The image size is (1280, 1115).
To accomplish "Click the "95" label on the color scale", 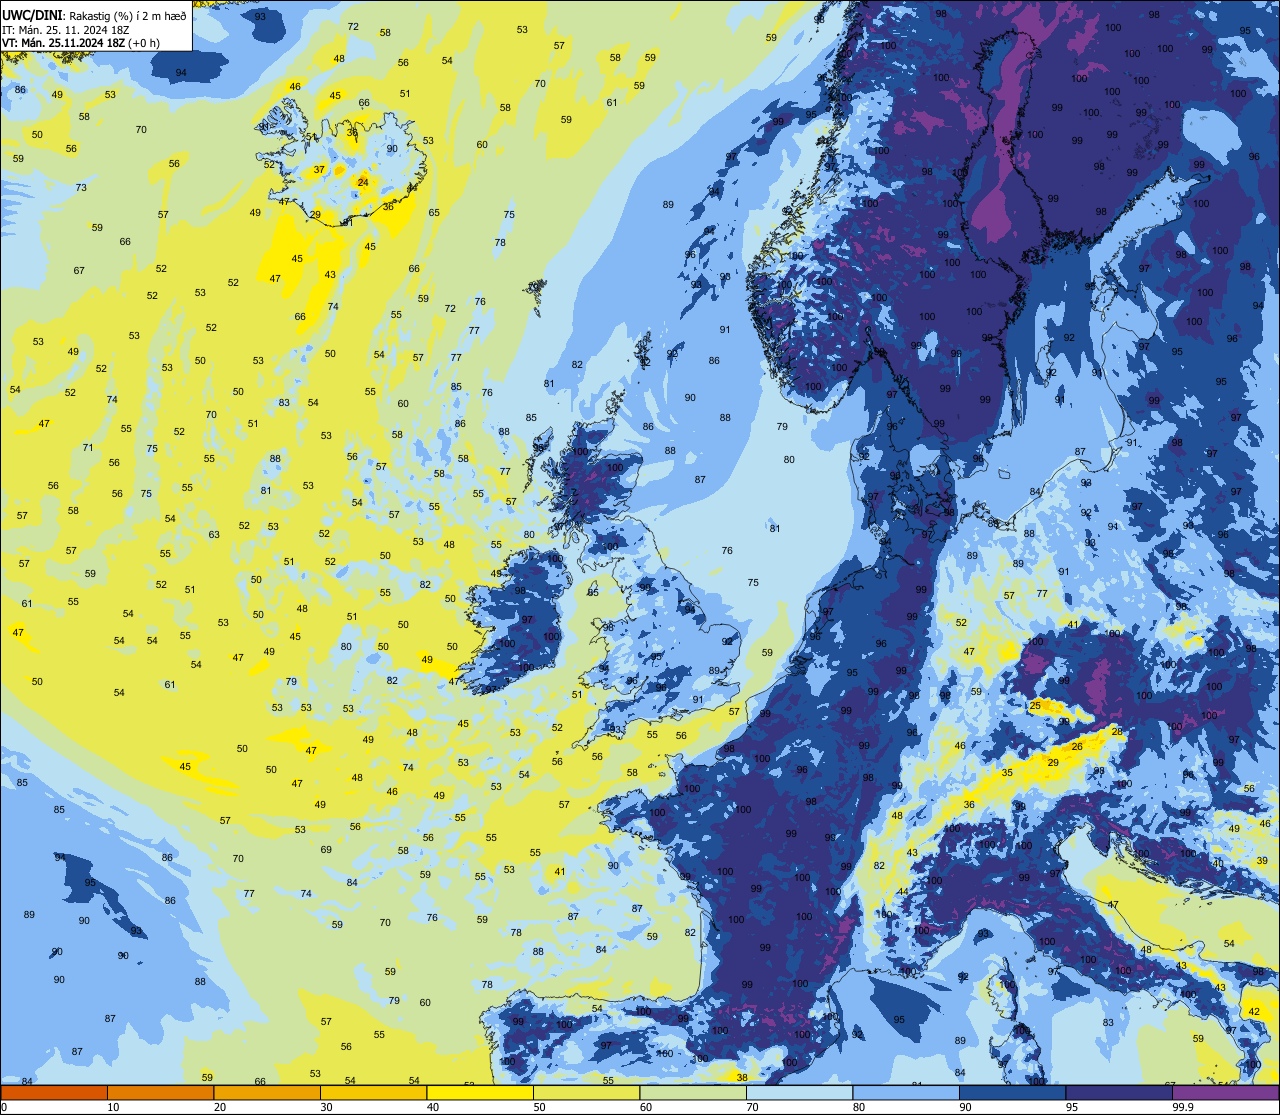I will (1073, 1107).
